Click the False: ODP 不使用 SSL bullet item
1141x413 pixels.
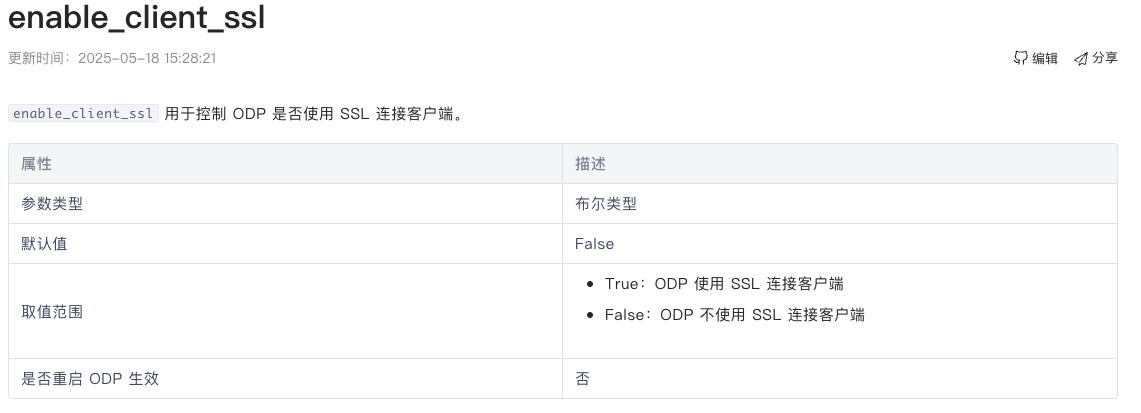pos(735,315)
